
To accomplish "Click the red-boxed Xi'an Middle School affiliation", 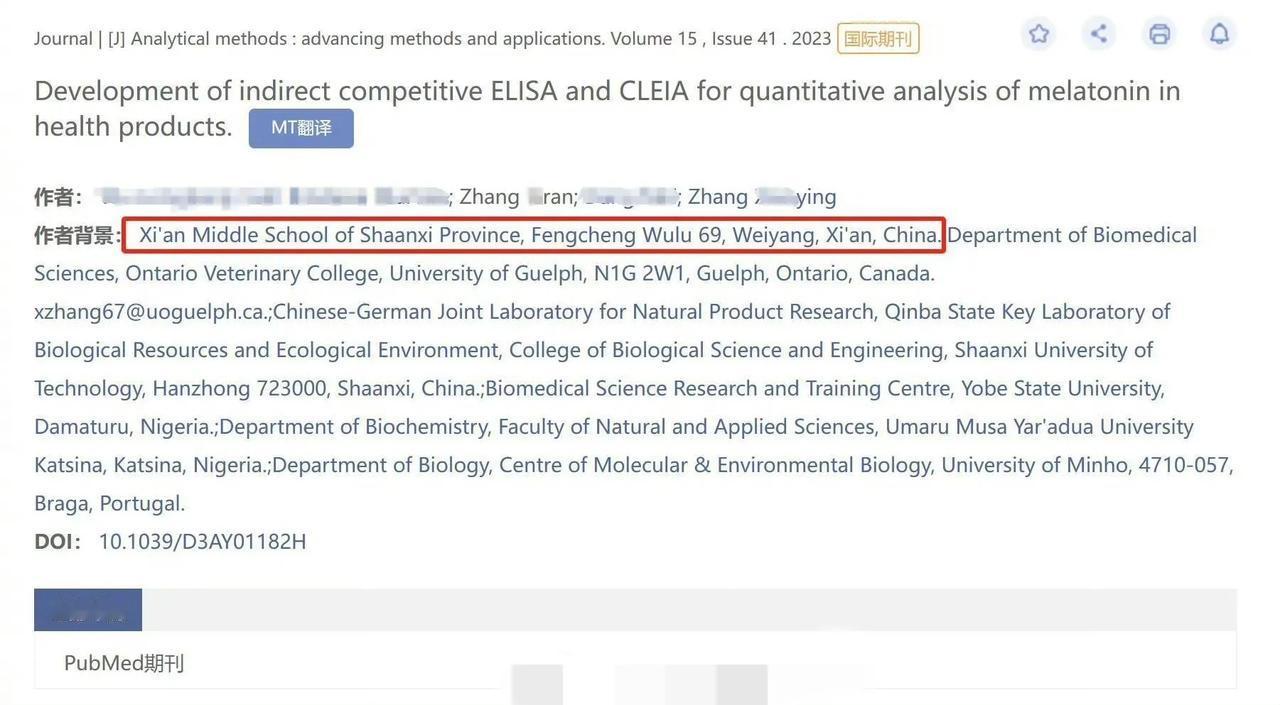I will 533,235.
